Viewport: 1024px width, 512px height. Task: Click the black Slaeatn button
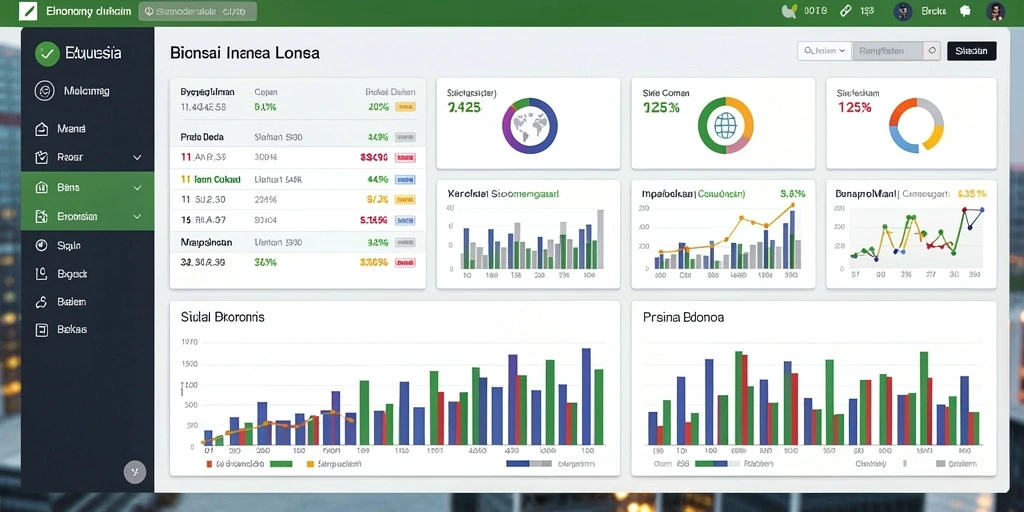(x=972, y=51)
